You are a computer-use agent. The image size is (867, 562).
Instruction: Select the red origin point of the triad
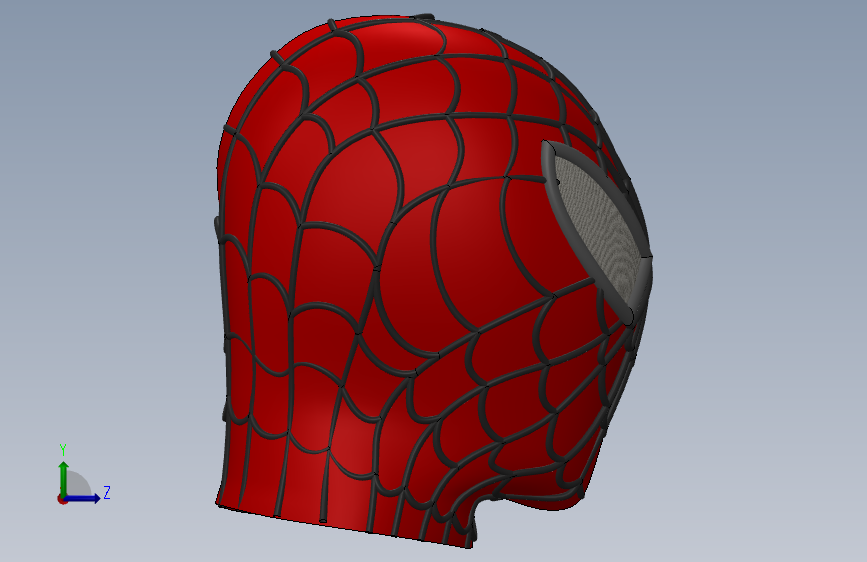coord(62,499)
